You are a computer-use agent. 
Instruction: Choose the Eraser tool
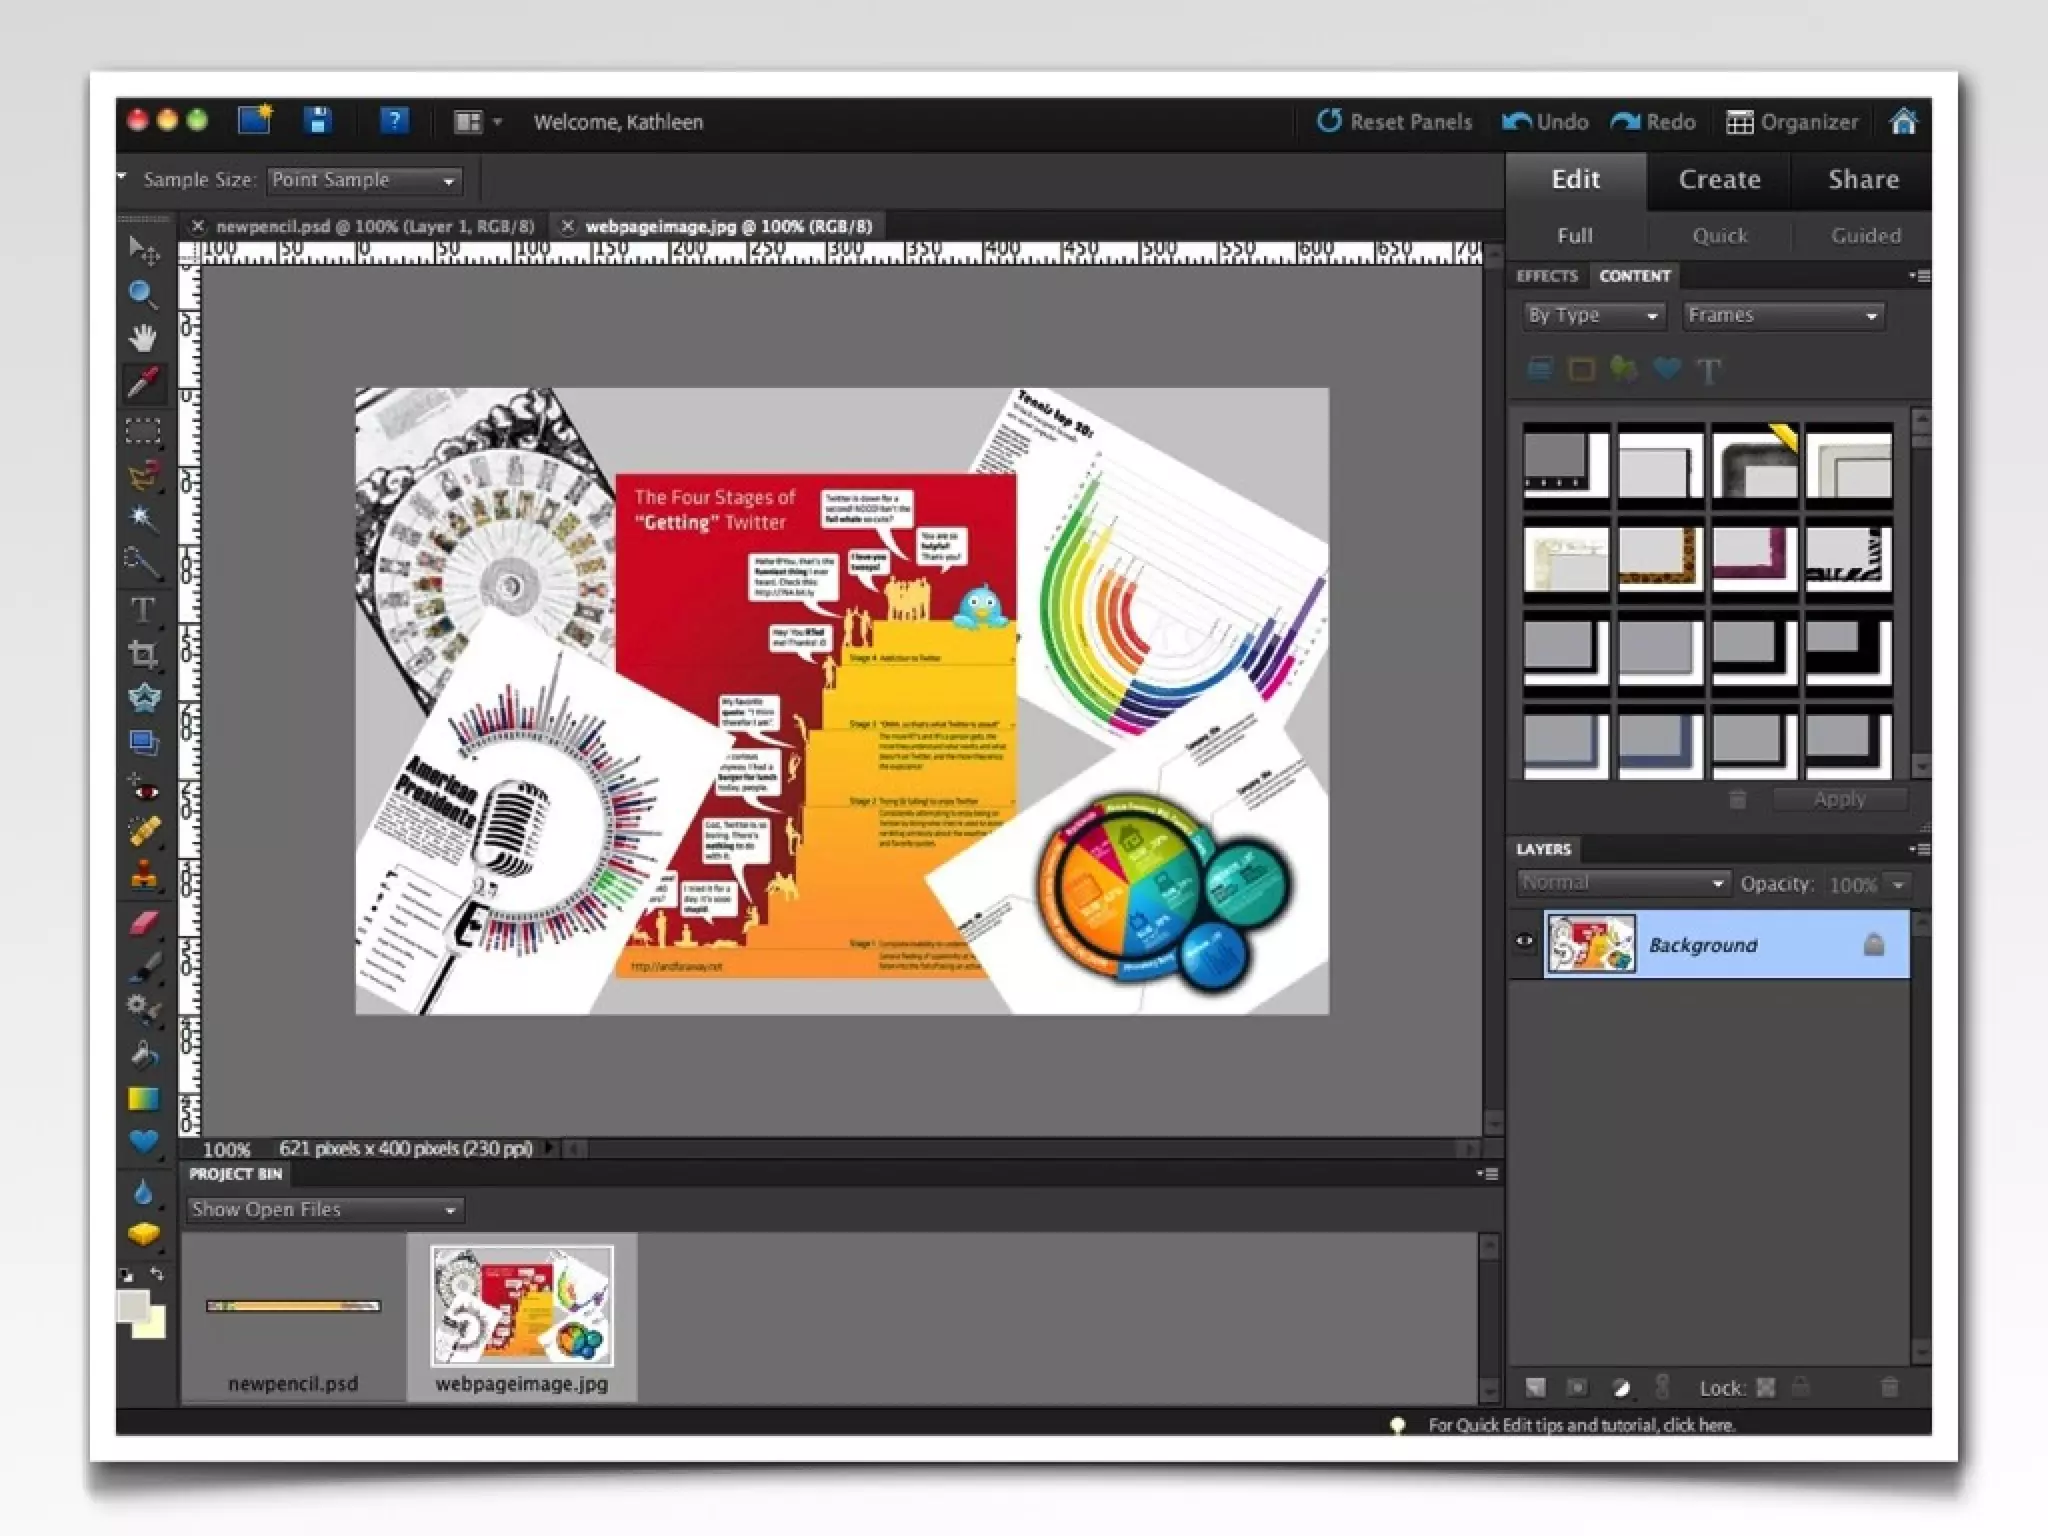pyautogui.click(x=143, y=922)
